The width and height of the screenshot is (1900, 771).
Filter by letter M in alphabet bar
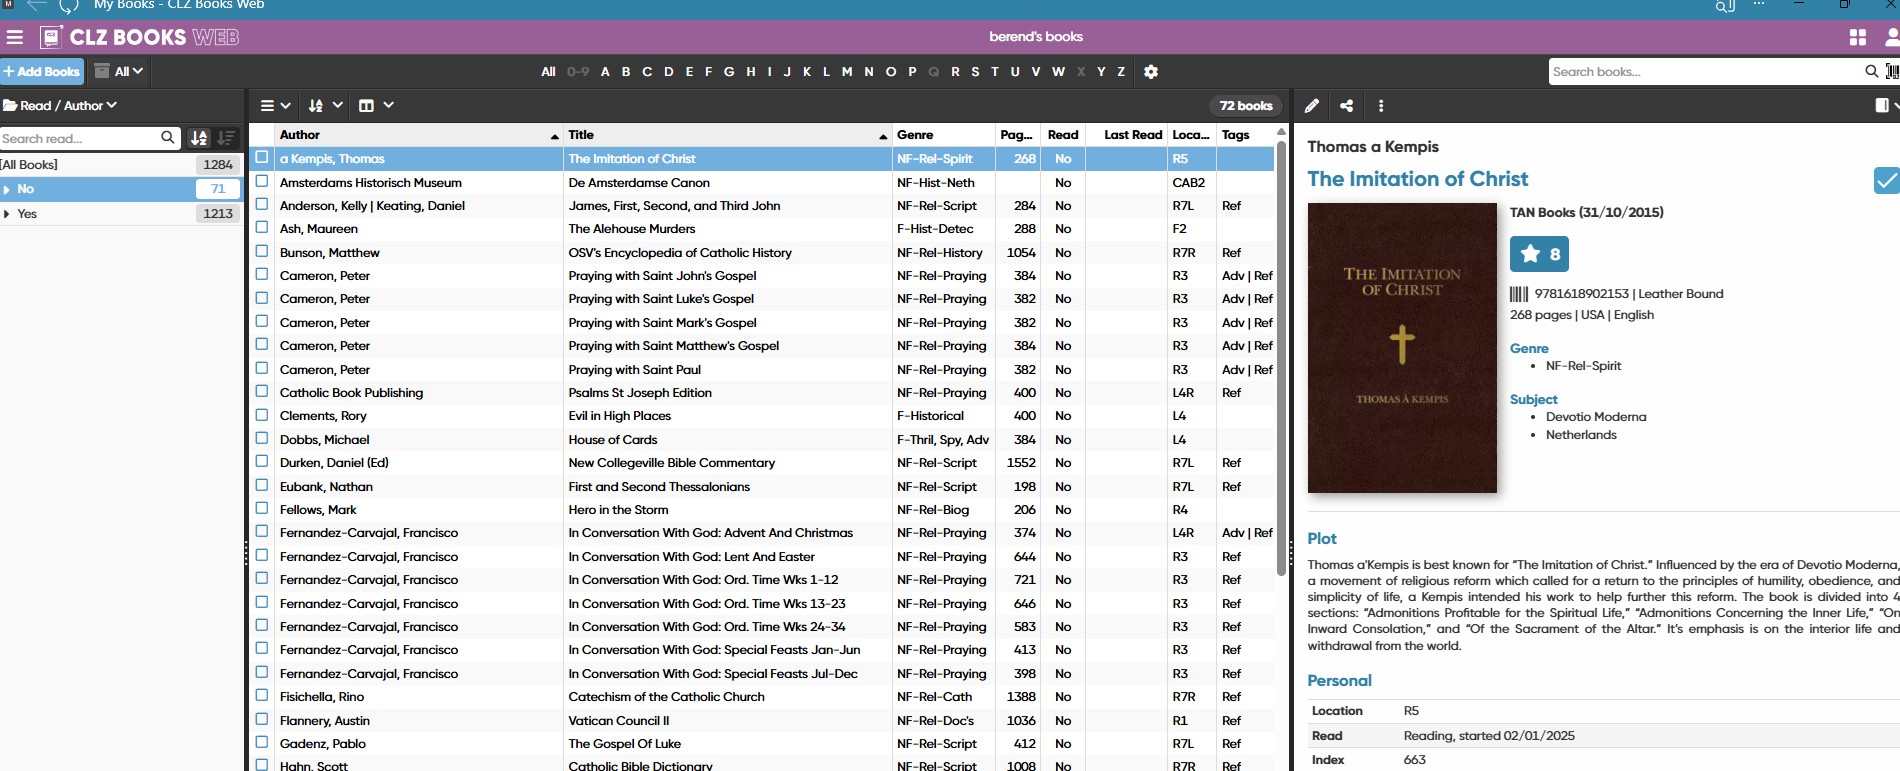[847, 72]
